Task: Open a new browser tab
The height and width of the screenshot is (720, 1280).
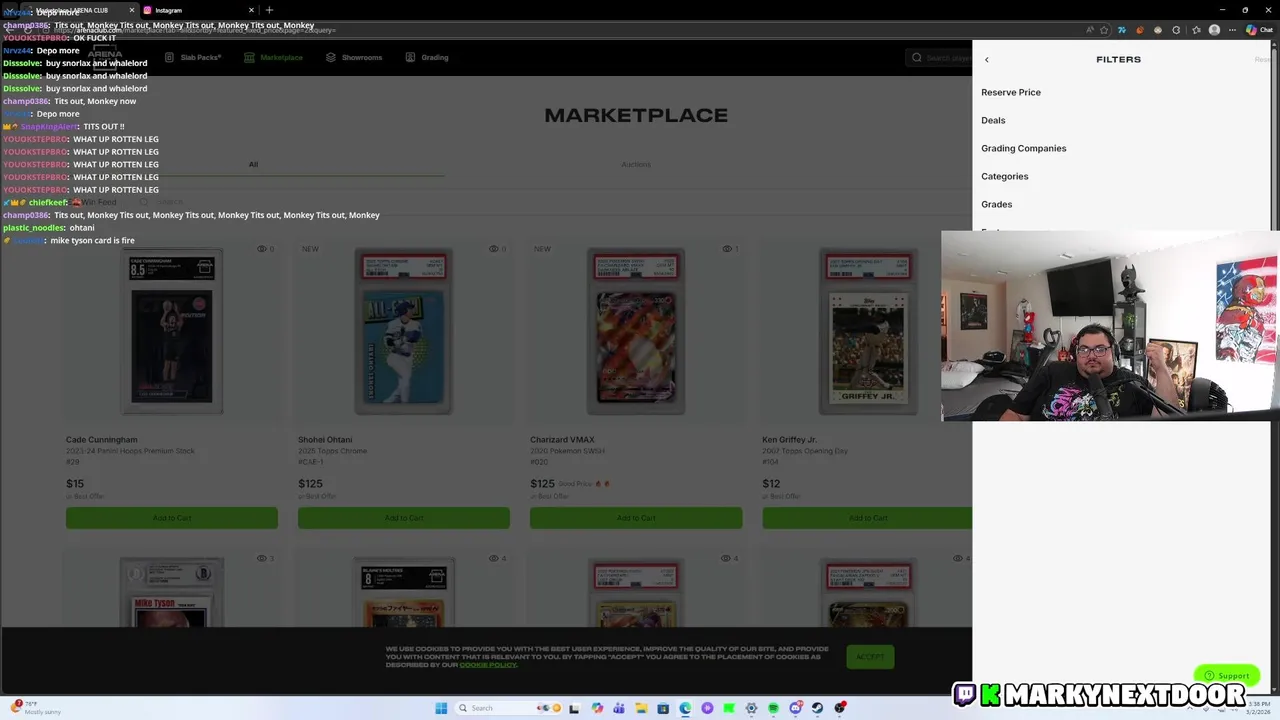Action: click(269, 10)
